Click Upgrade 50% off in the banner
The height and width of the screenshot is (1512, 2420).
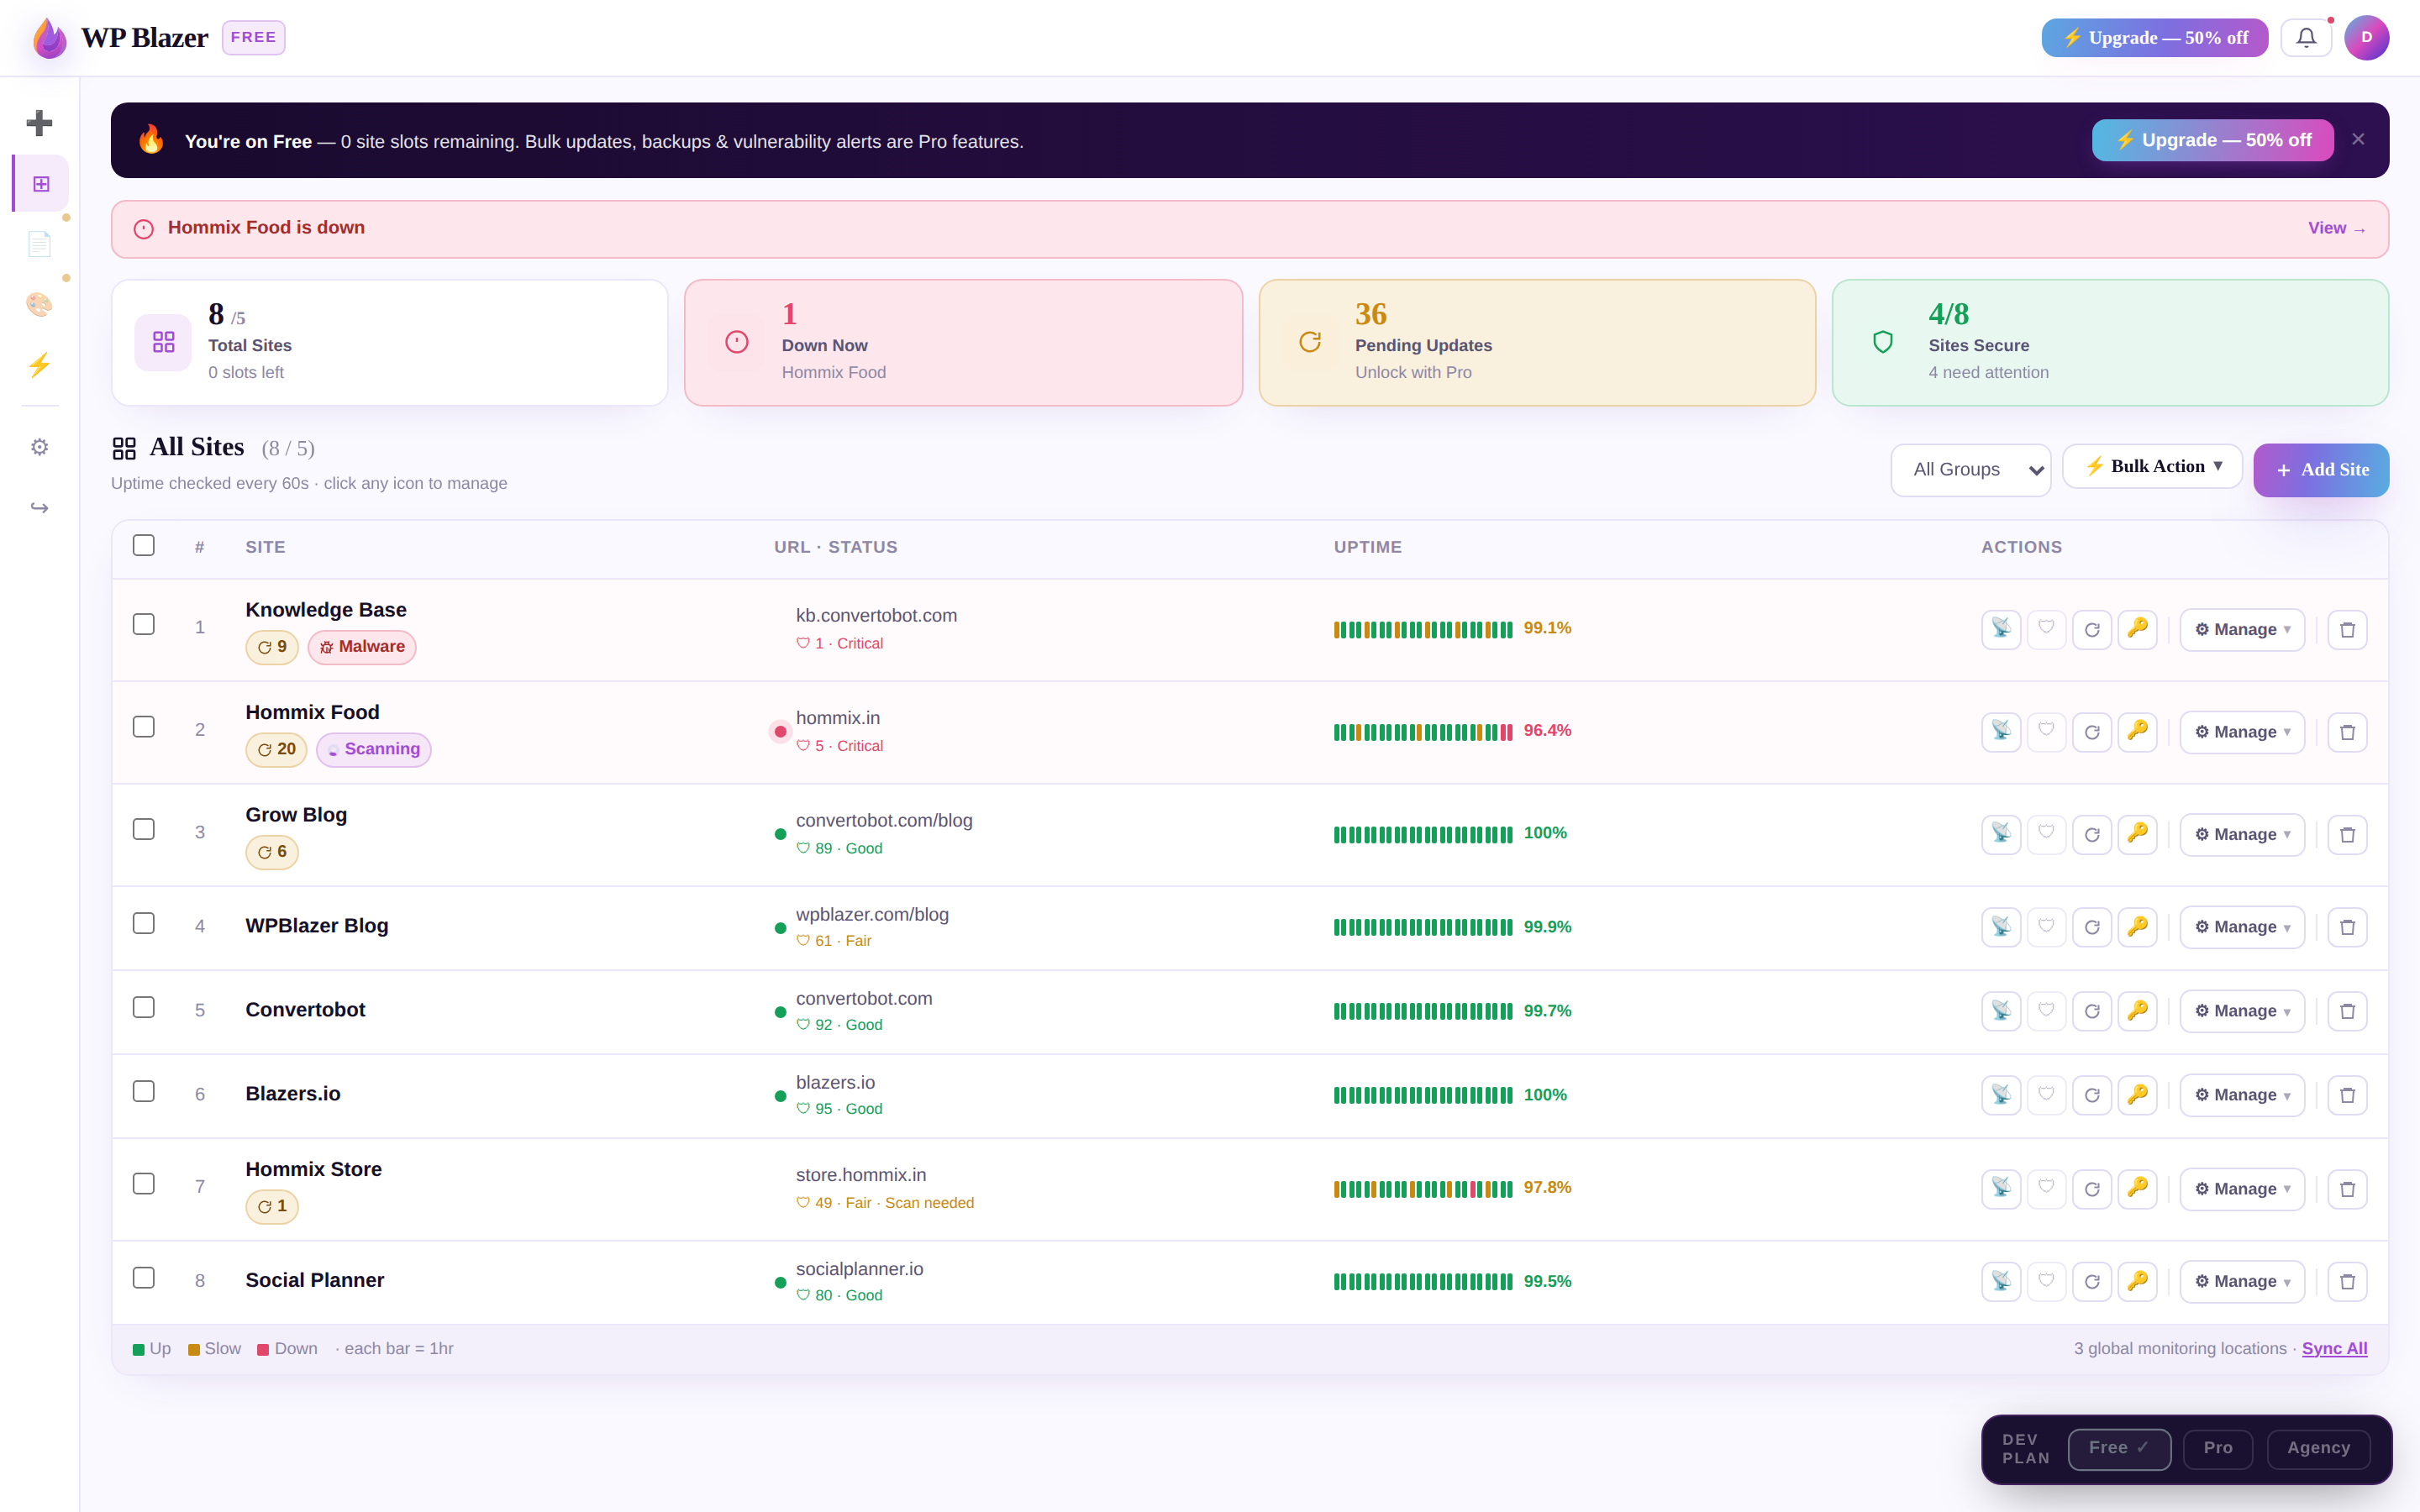tap(2212, 140)
